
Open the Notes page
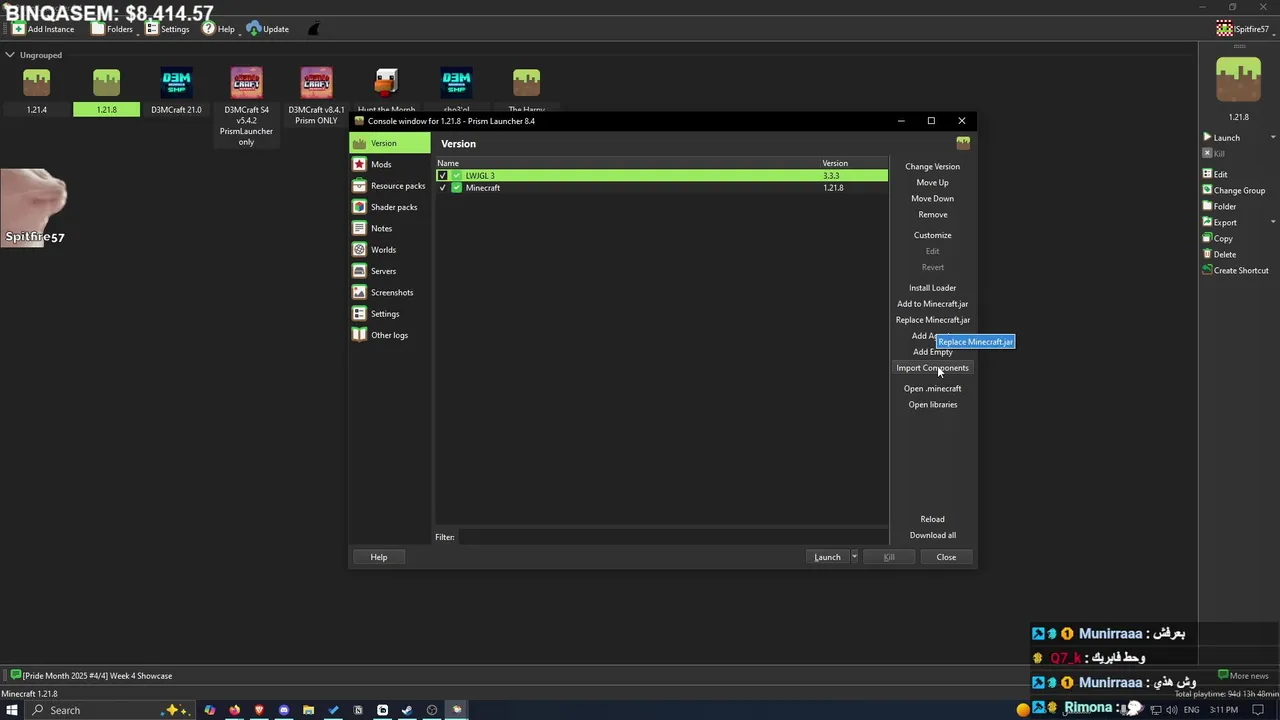click(x=390, y=228)
